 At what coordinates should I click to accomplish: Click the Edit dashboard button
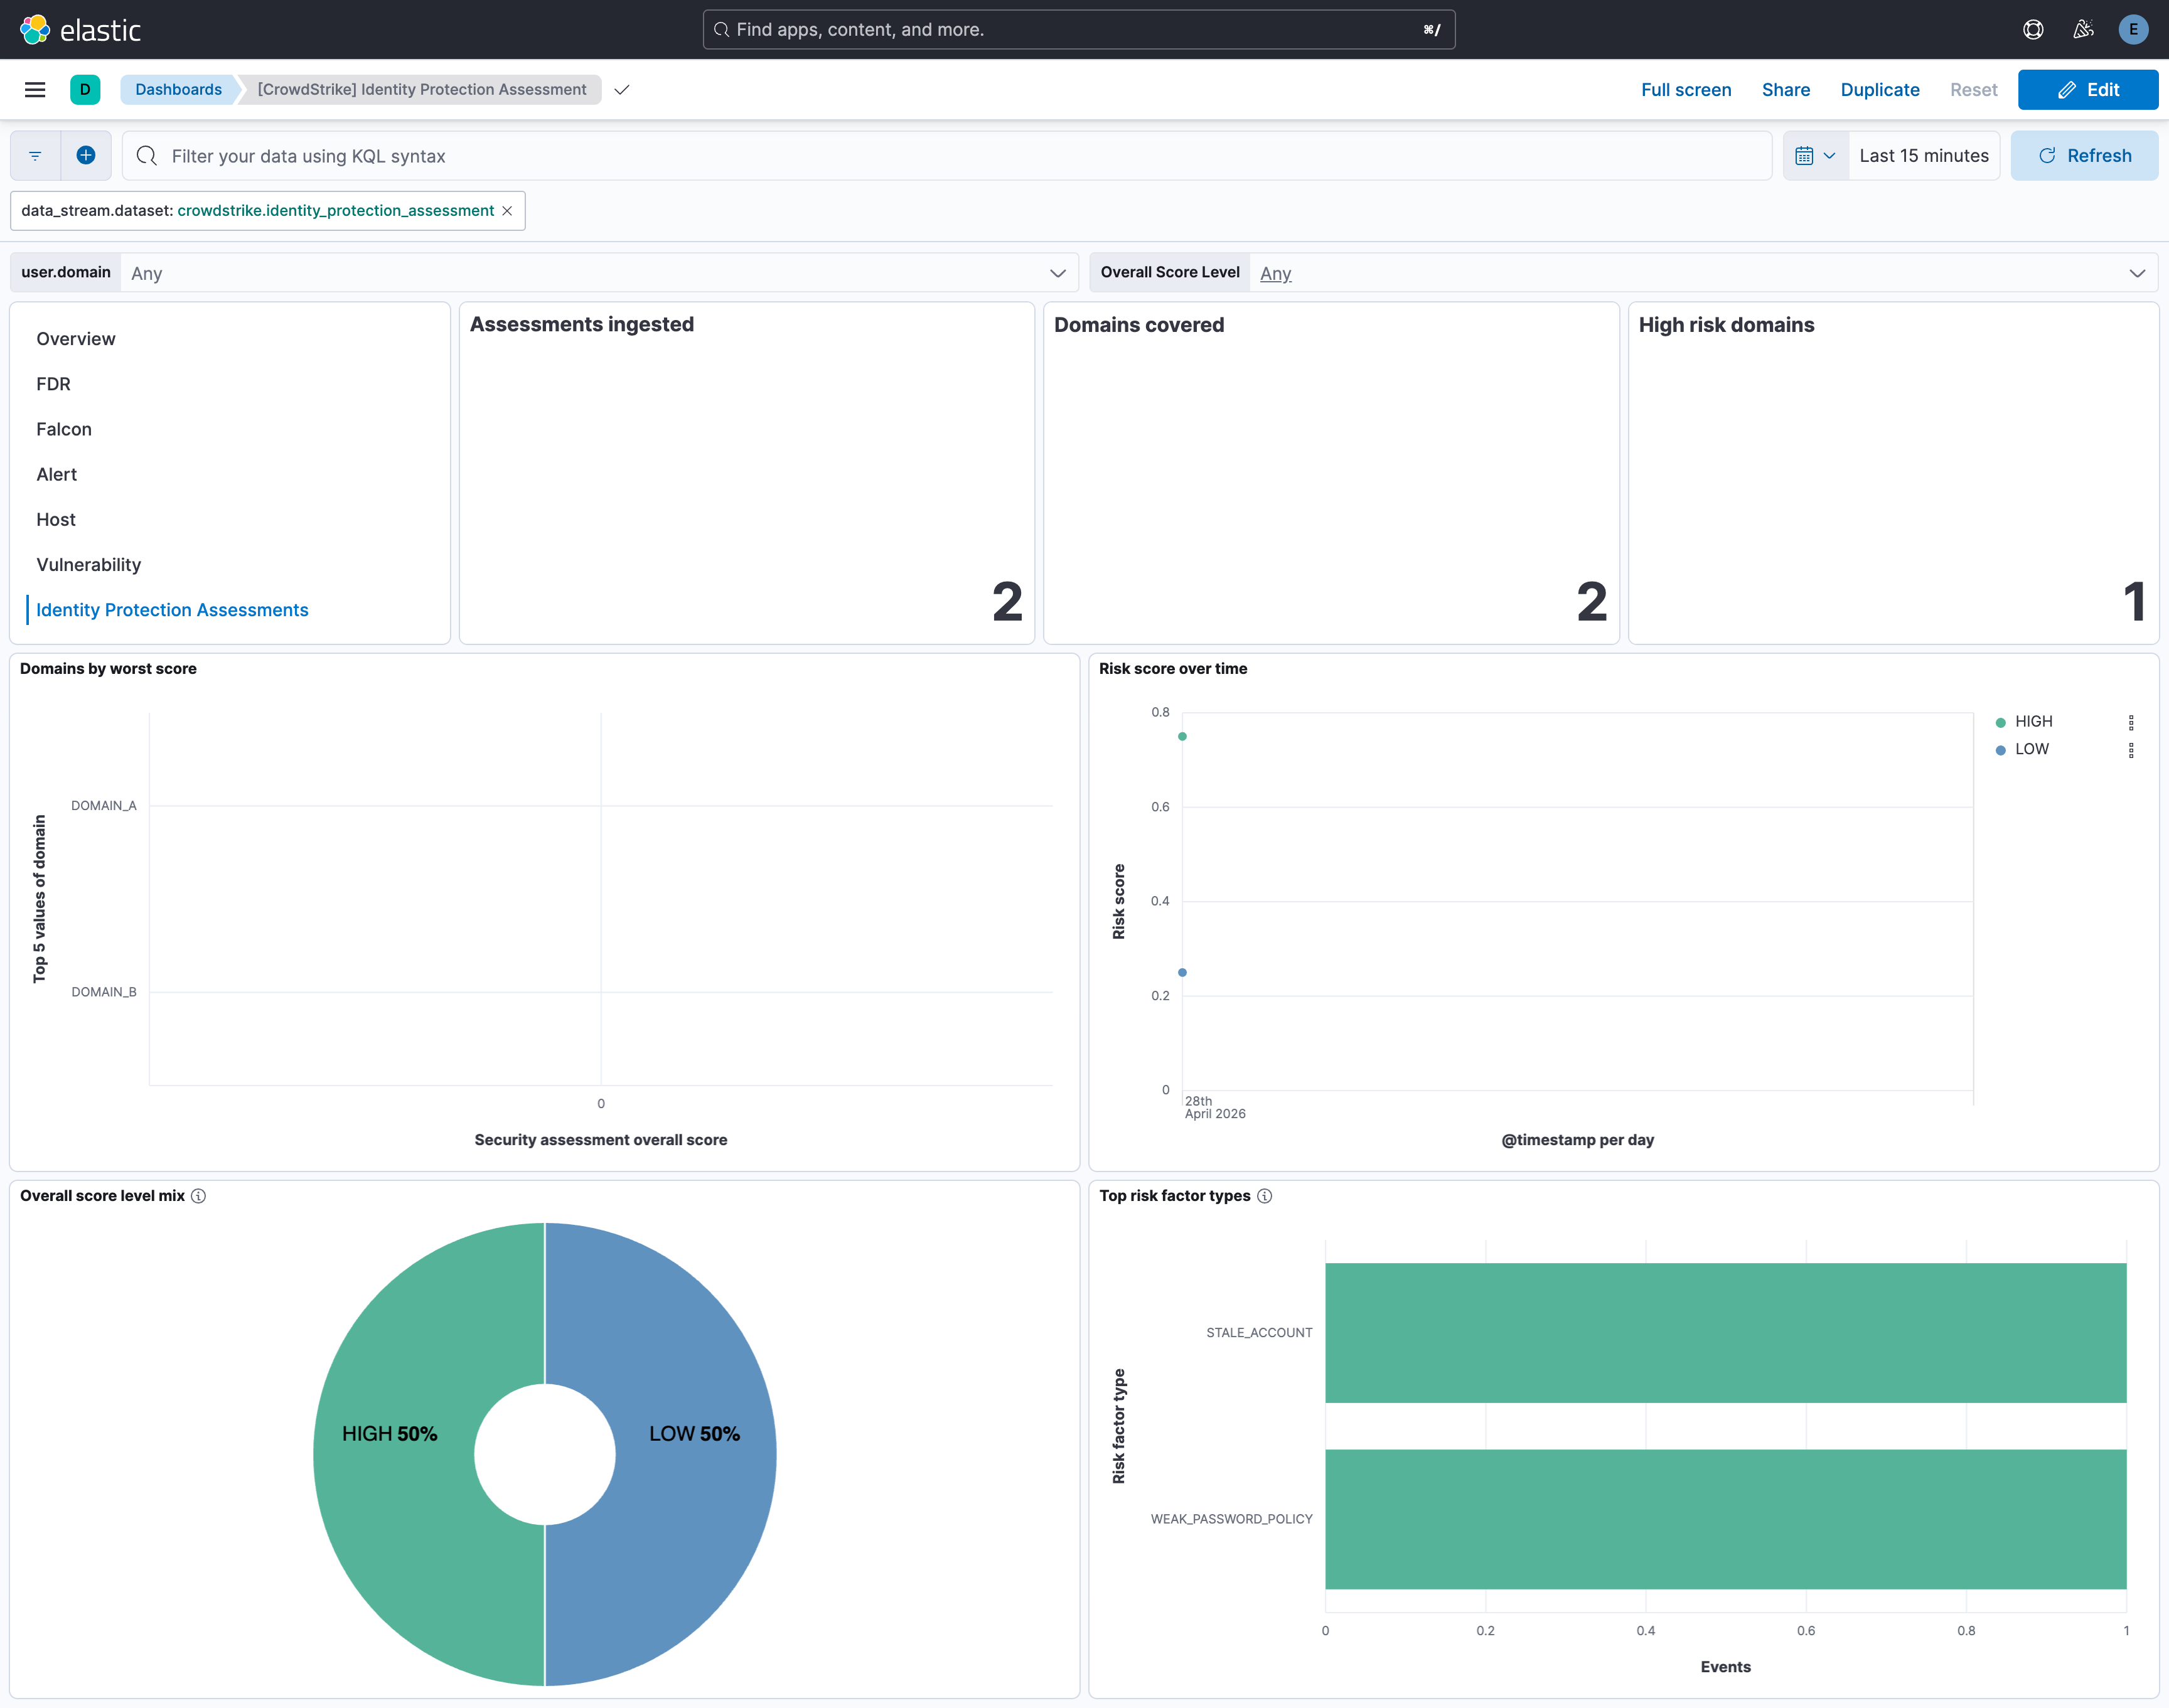point(2088,90)
